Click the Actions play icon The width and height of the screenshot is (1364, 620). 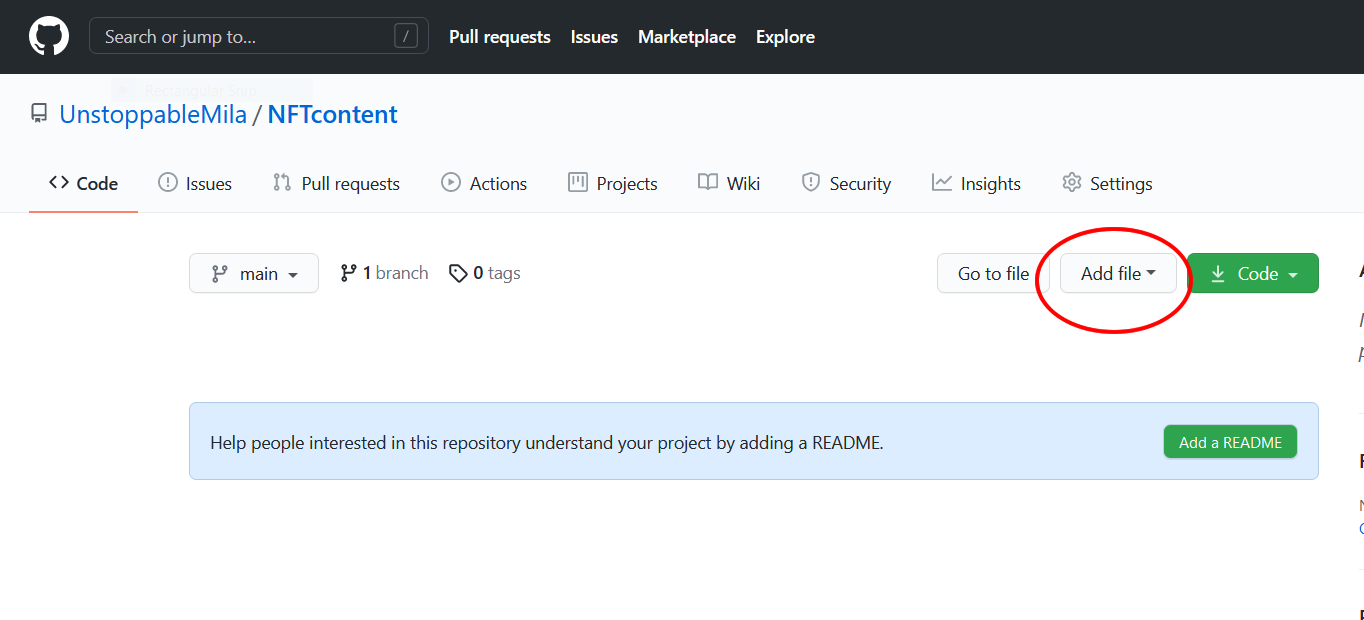coord(451,183)
